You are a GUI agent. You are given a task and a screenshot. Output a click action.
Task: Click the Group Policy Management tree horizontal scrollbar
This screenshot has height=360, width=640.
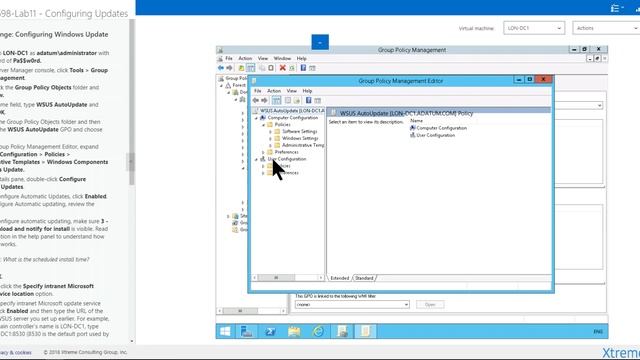252,311
